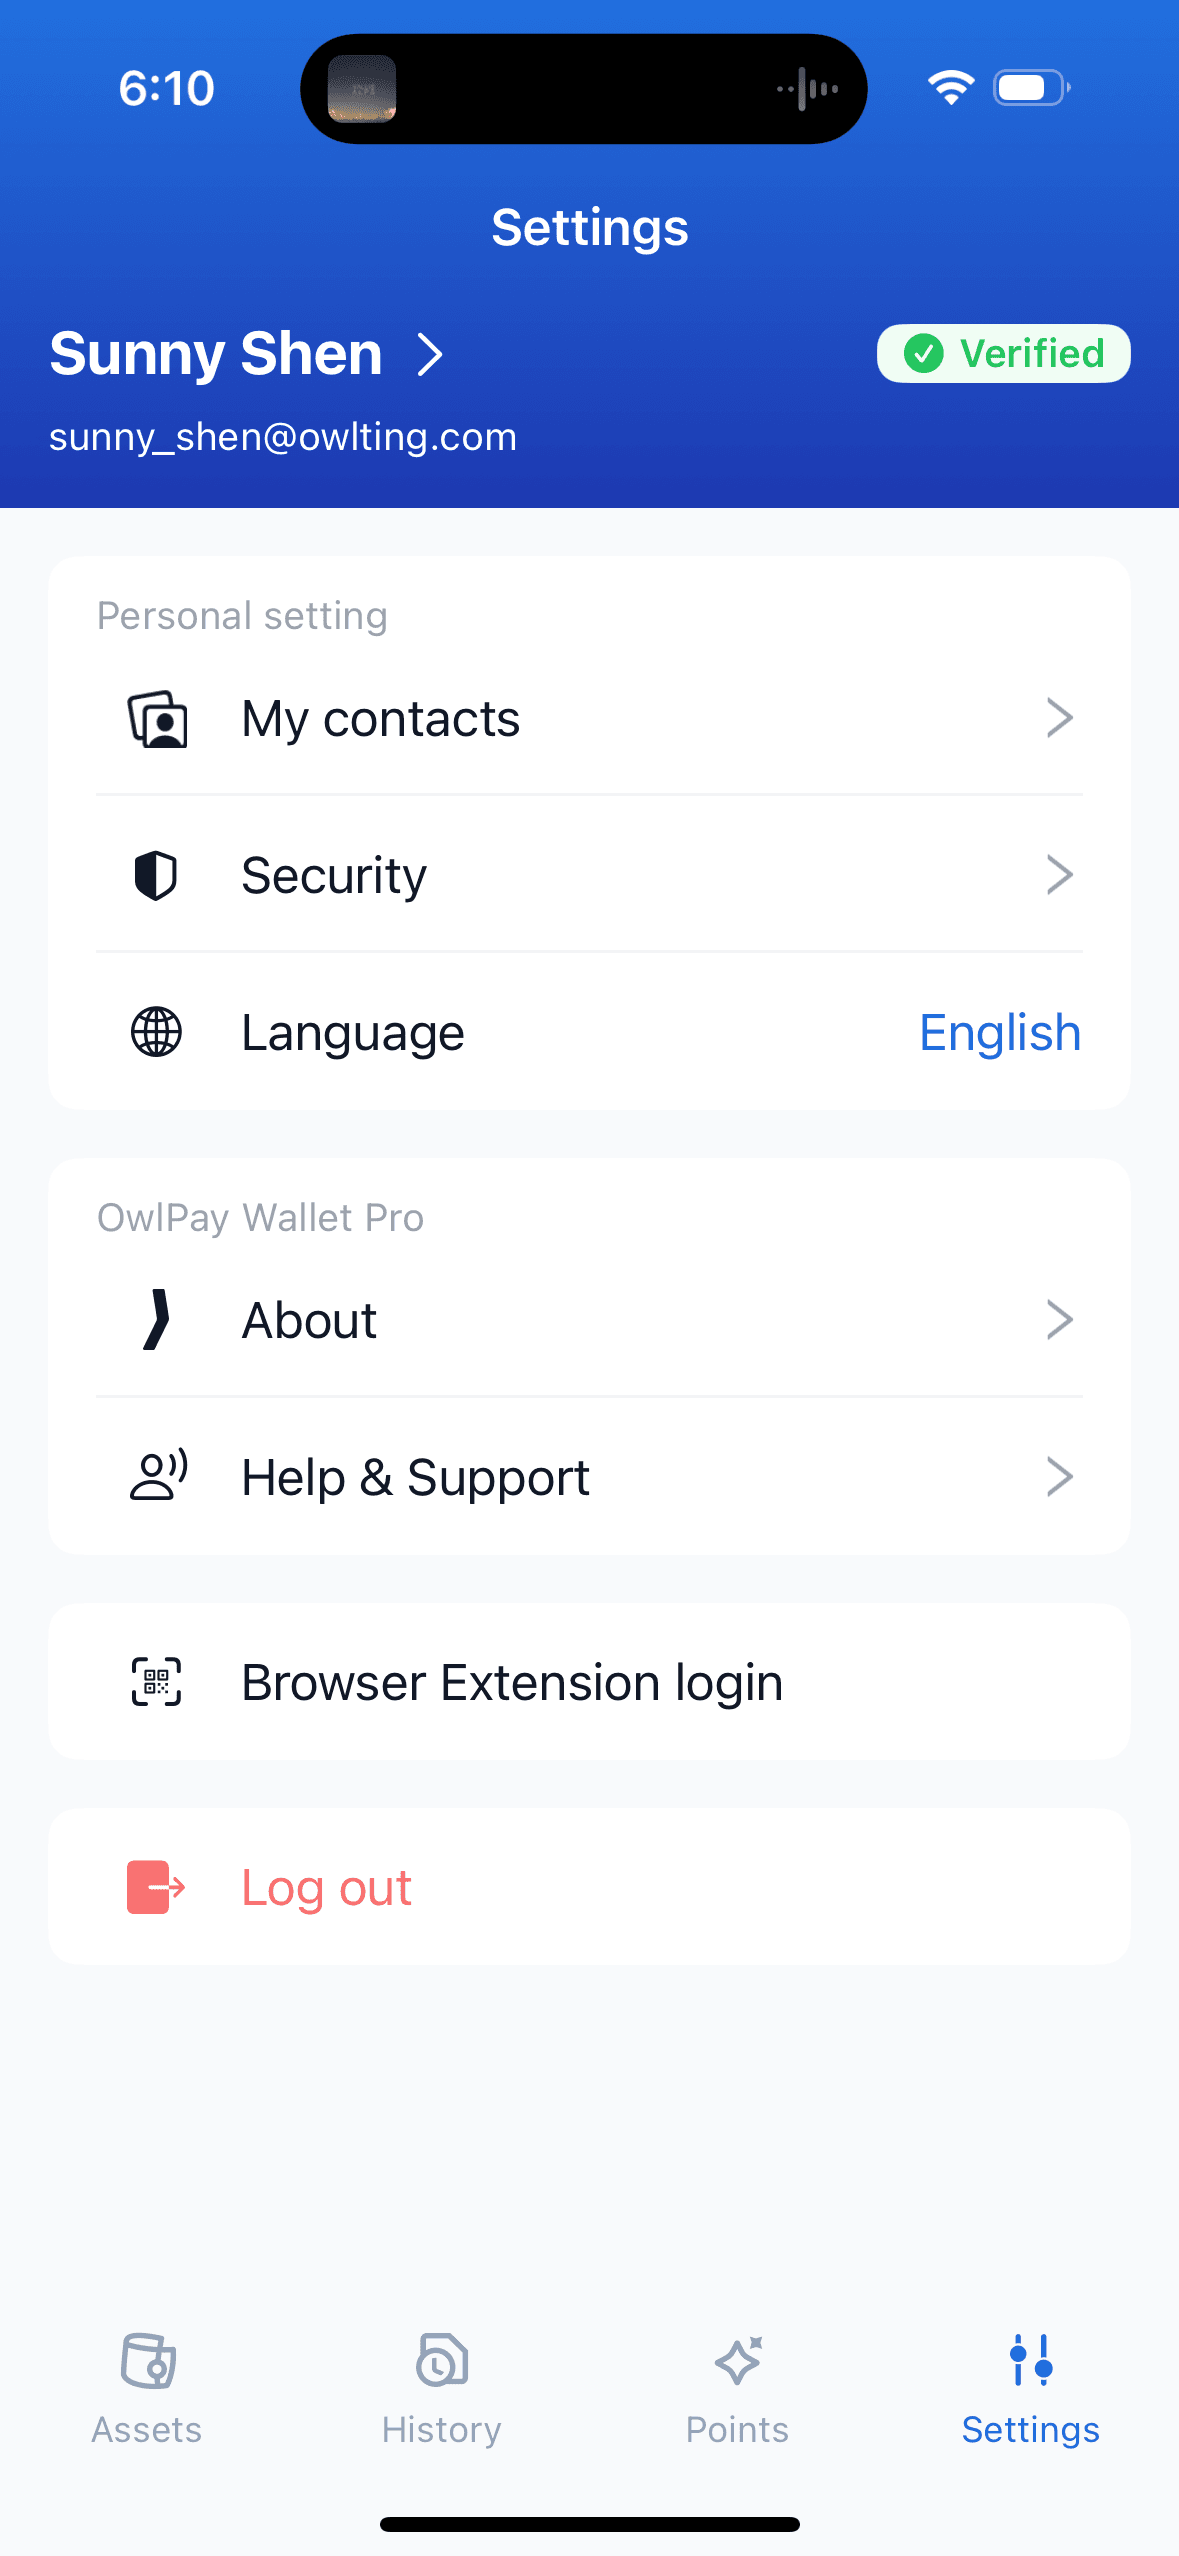Tap the Security shield icon
The height and width of the screenshot is (2556, 1179).
click(x=156, y=876)
